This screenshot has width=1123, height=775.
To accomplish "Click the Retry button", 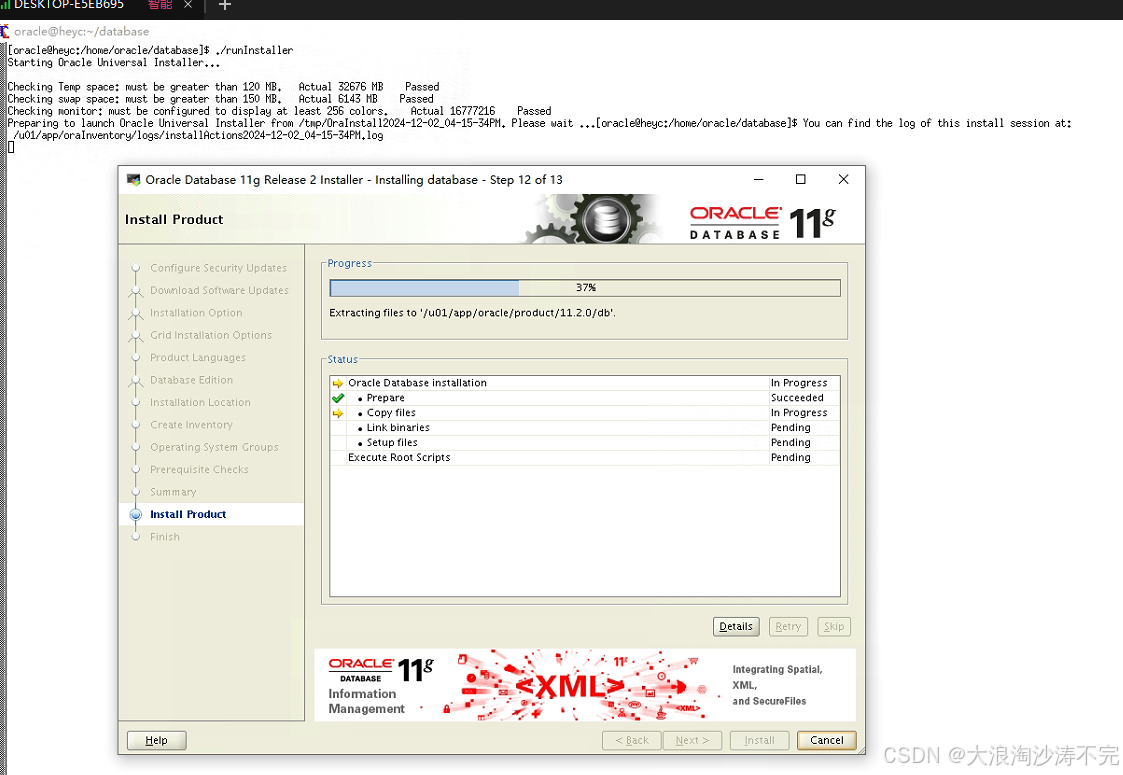I will point(788,626).
